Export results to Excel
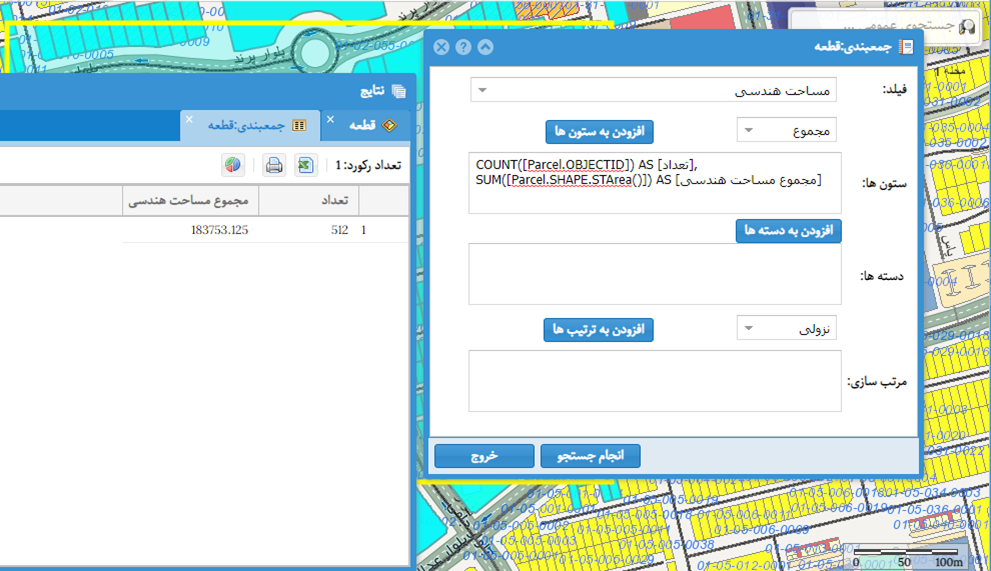The height and width of the screenshot is (571, 991). (305, 165)
